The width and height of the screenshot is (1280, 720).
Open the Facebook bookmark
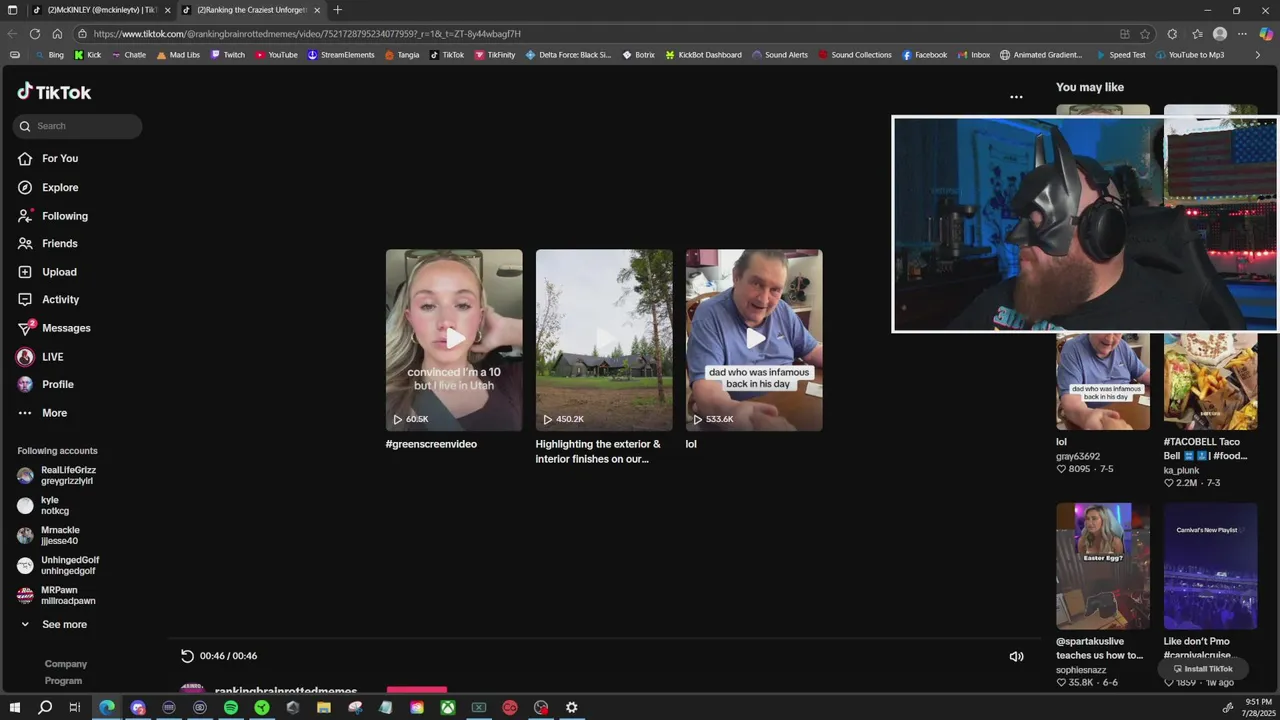924,55
